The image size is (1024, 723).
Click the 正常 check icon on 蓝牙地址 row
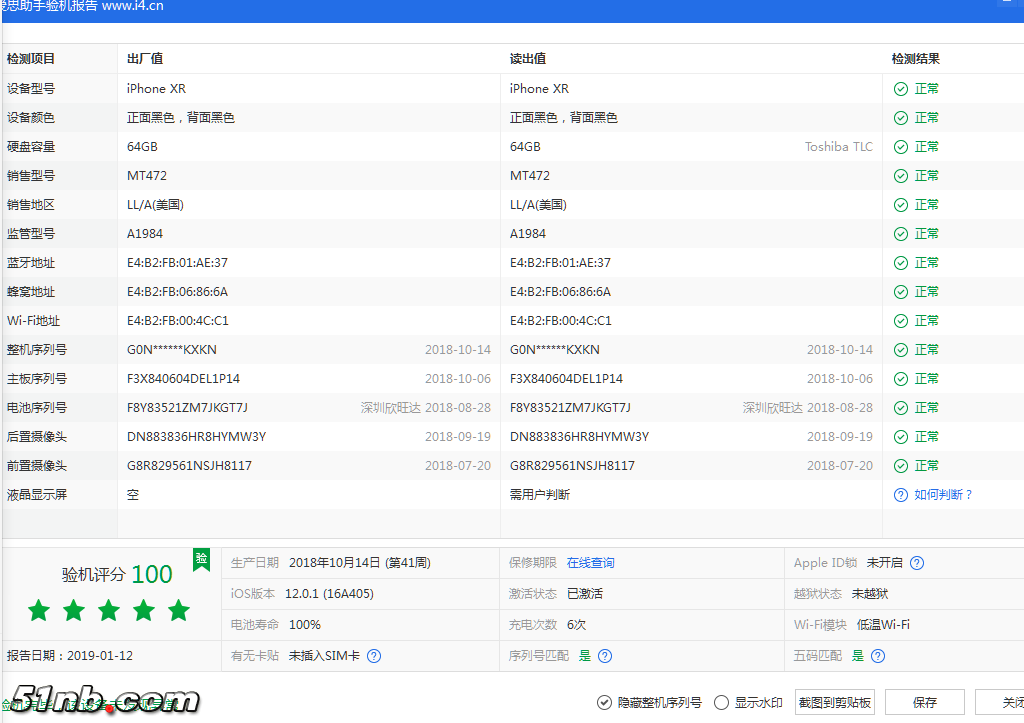[x=901, y=262]
